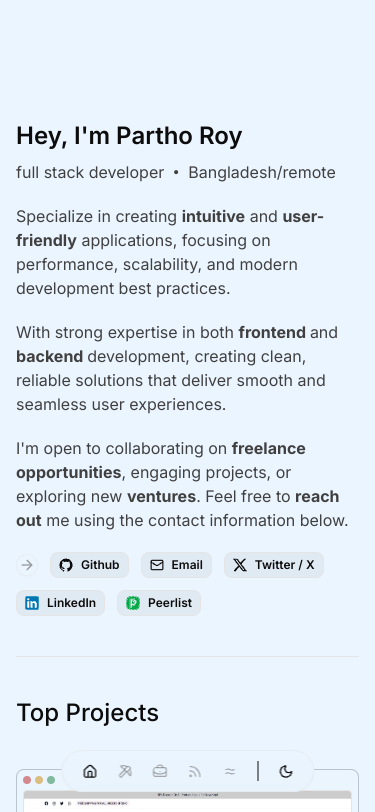Go to Home in the bottom dock
This screenshot has width=375, height=812.
90,772
